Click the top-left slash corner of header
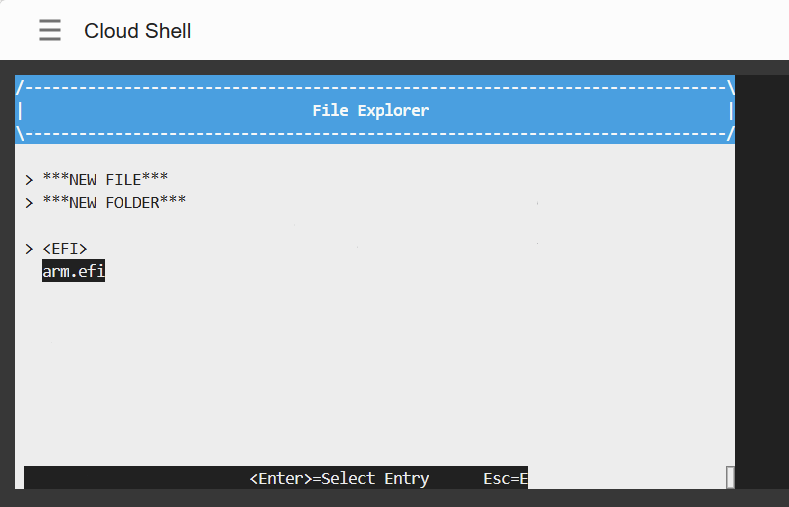 coord(20,87)
